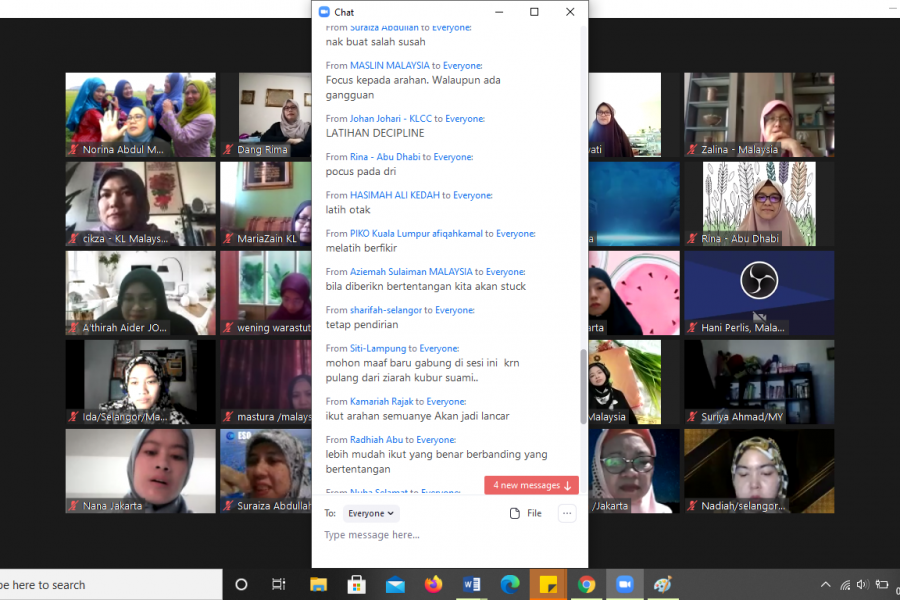Click the Task View taskbar icon

click(279, 585)
